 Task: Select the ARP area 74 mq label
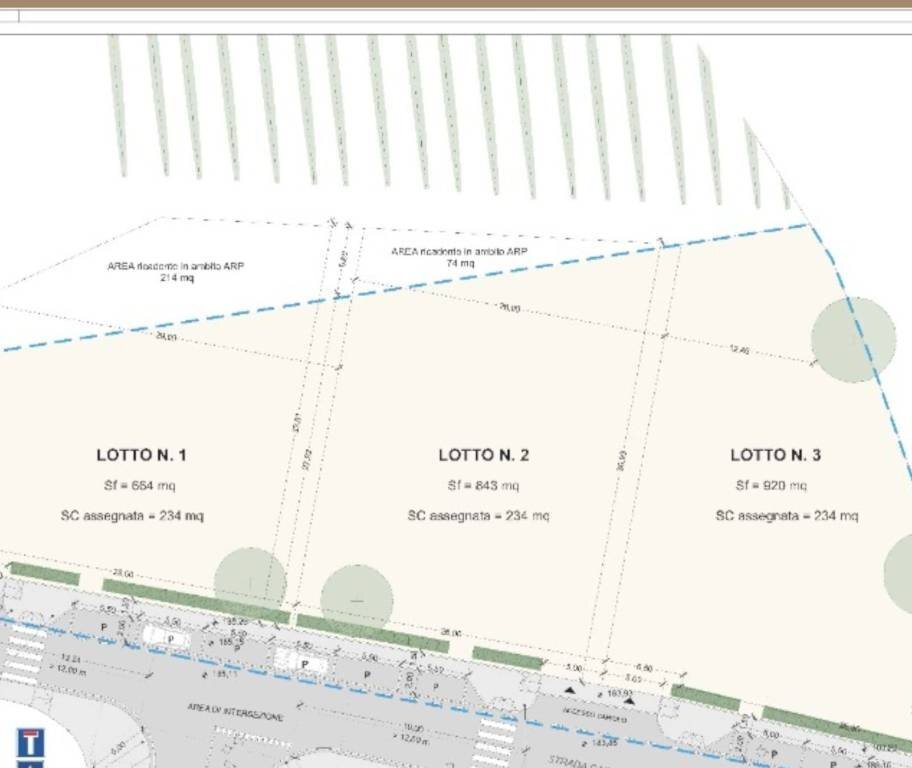[459, 257]
